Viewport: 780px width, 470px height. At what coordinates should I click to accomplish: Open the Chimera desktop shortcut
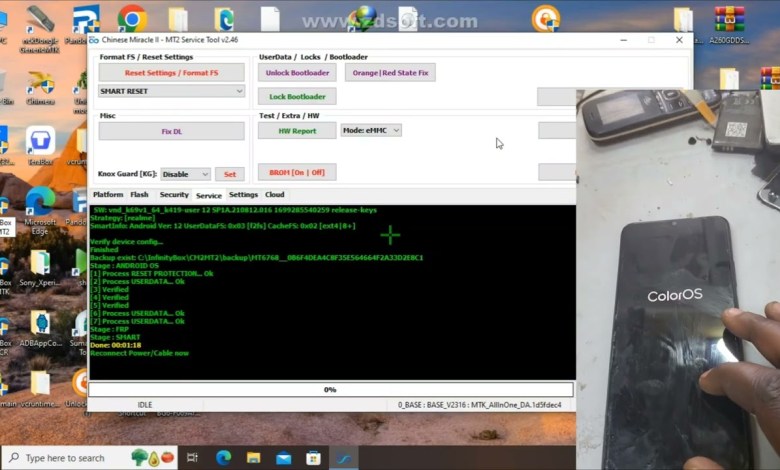(40, 88)
